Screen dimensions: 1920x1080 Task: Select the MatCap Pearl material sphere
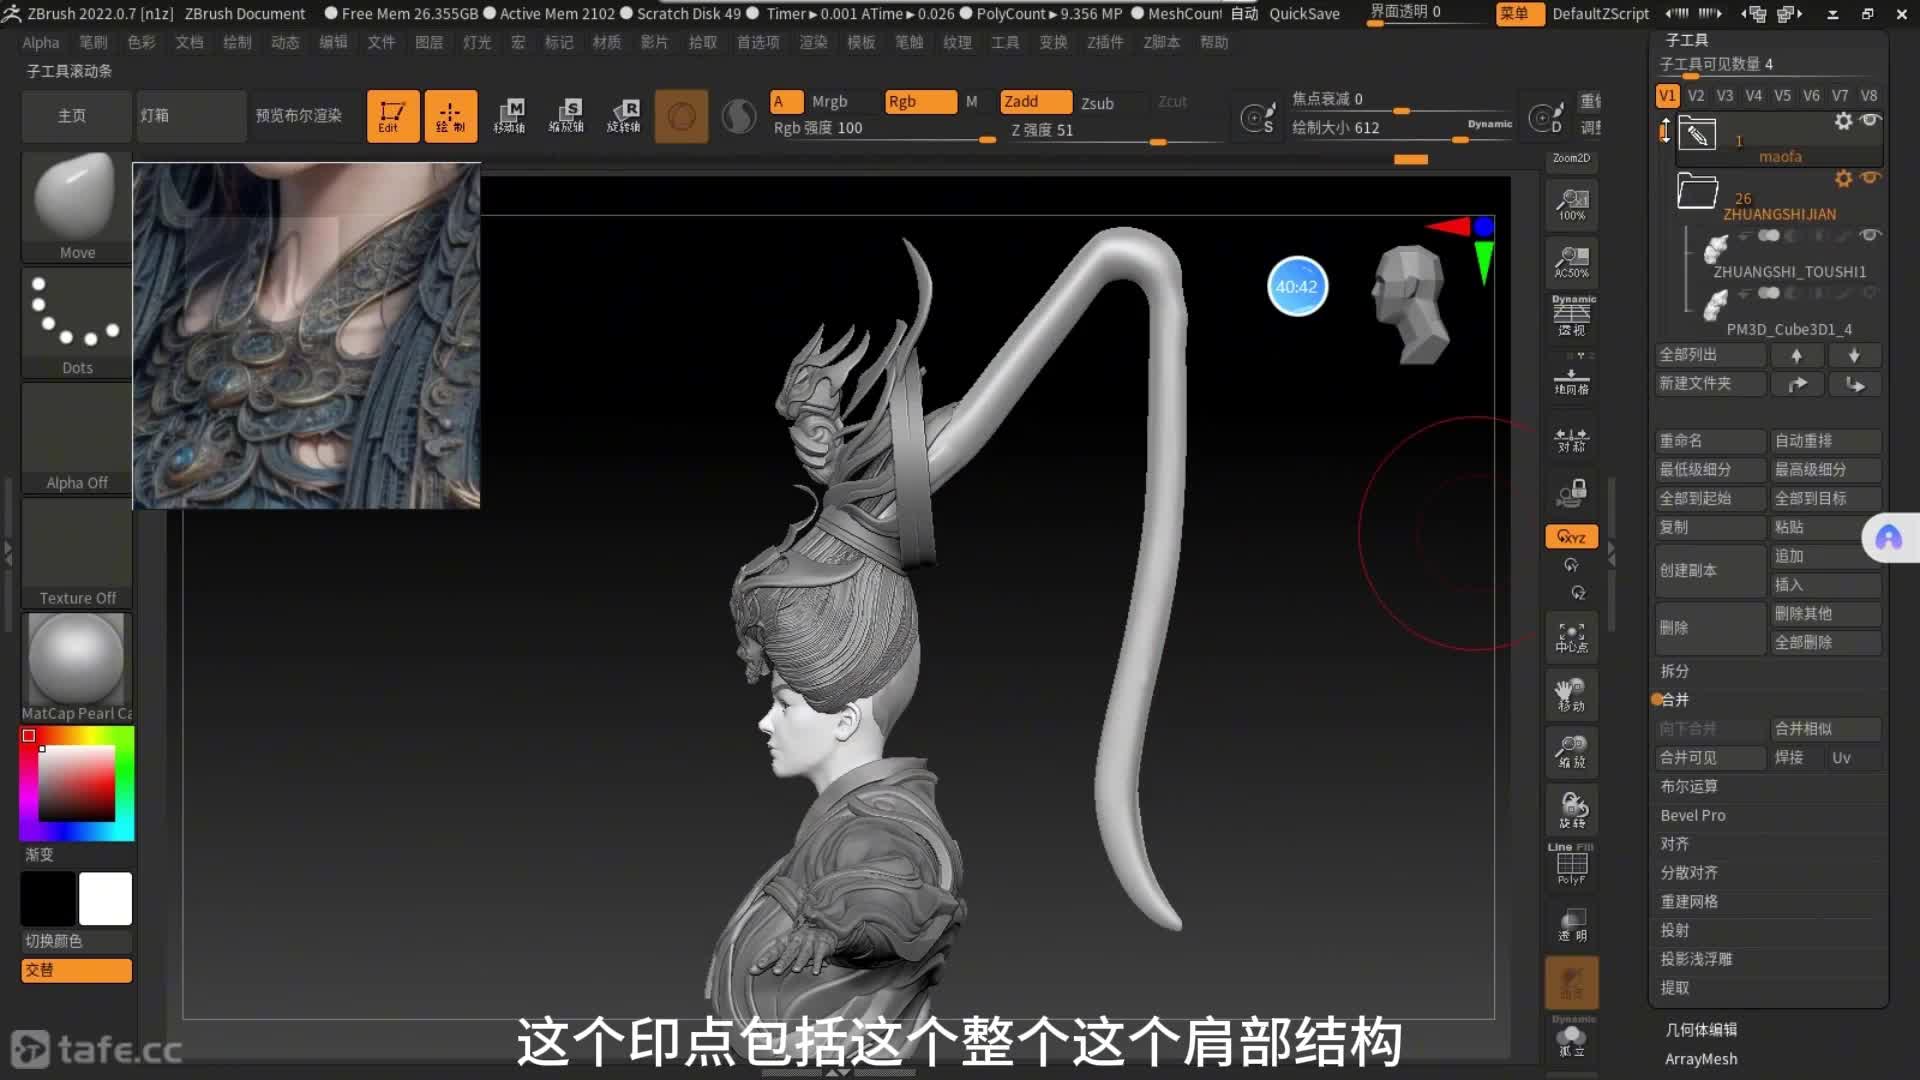(76, 660)
